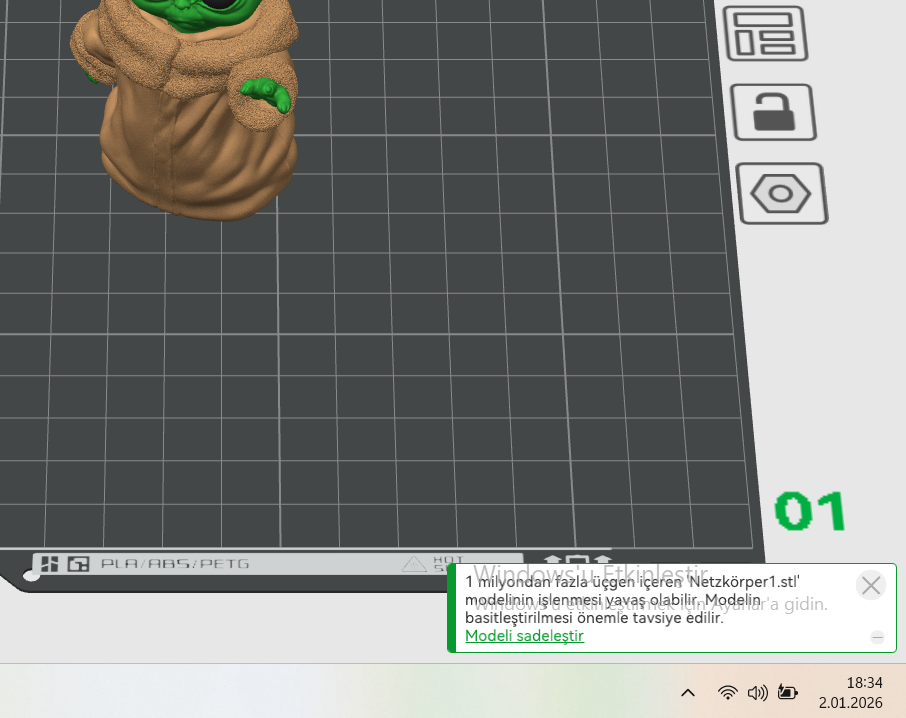Toggle the plate lock icon
This screenshot has width=906, height=718.
772,112
